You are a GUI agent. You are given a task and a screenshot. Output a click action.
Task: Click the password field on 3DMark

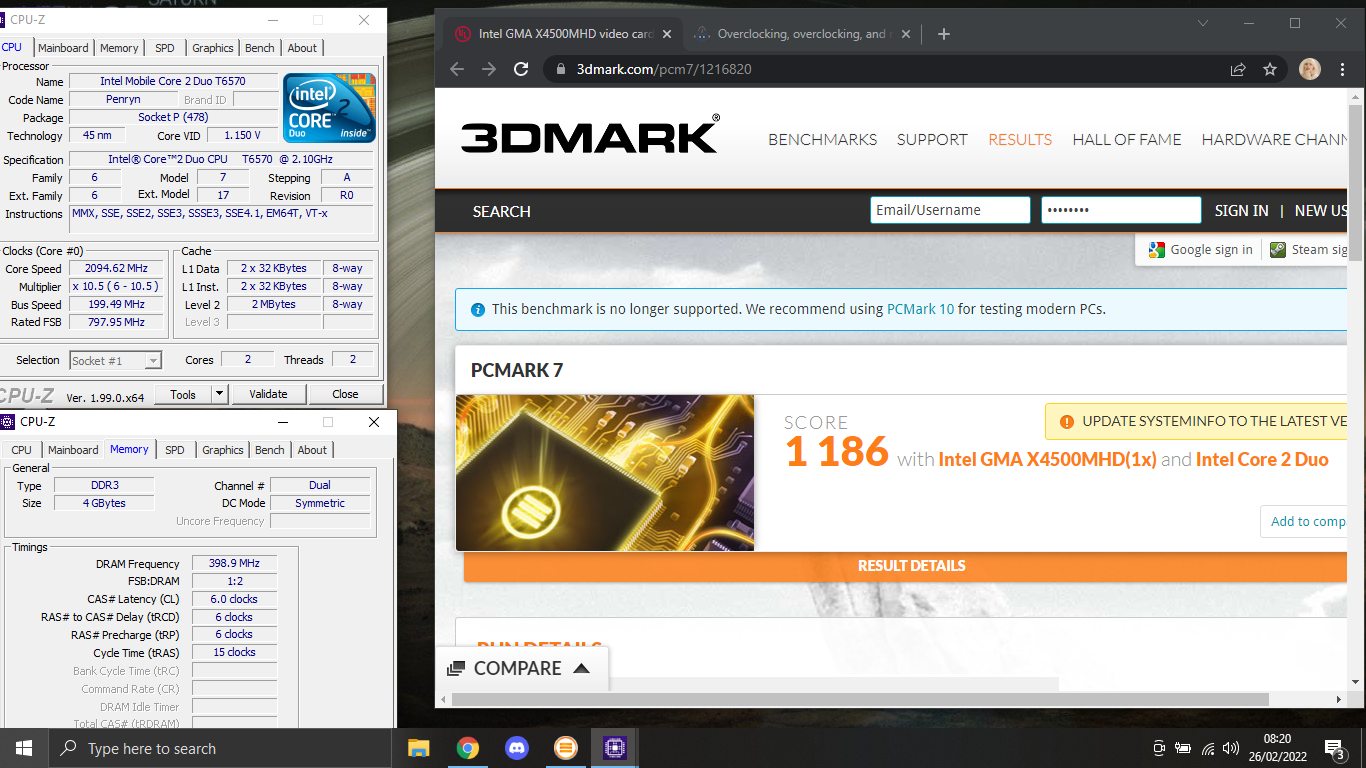(1121, 210)
